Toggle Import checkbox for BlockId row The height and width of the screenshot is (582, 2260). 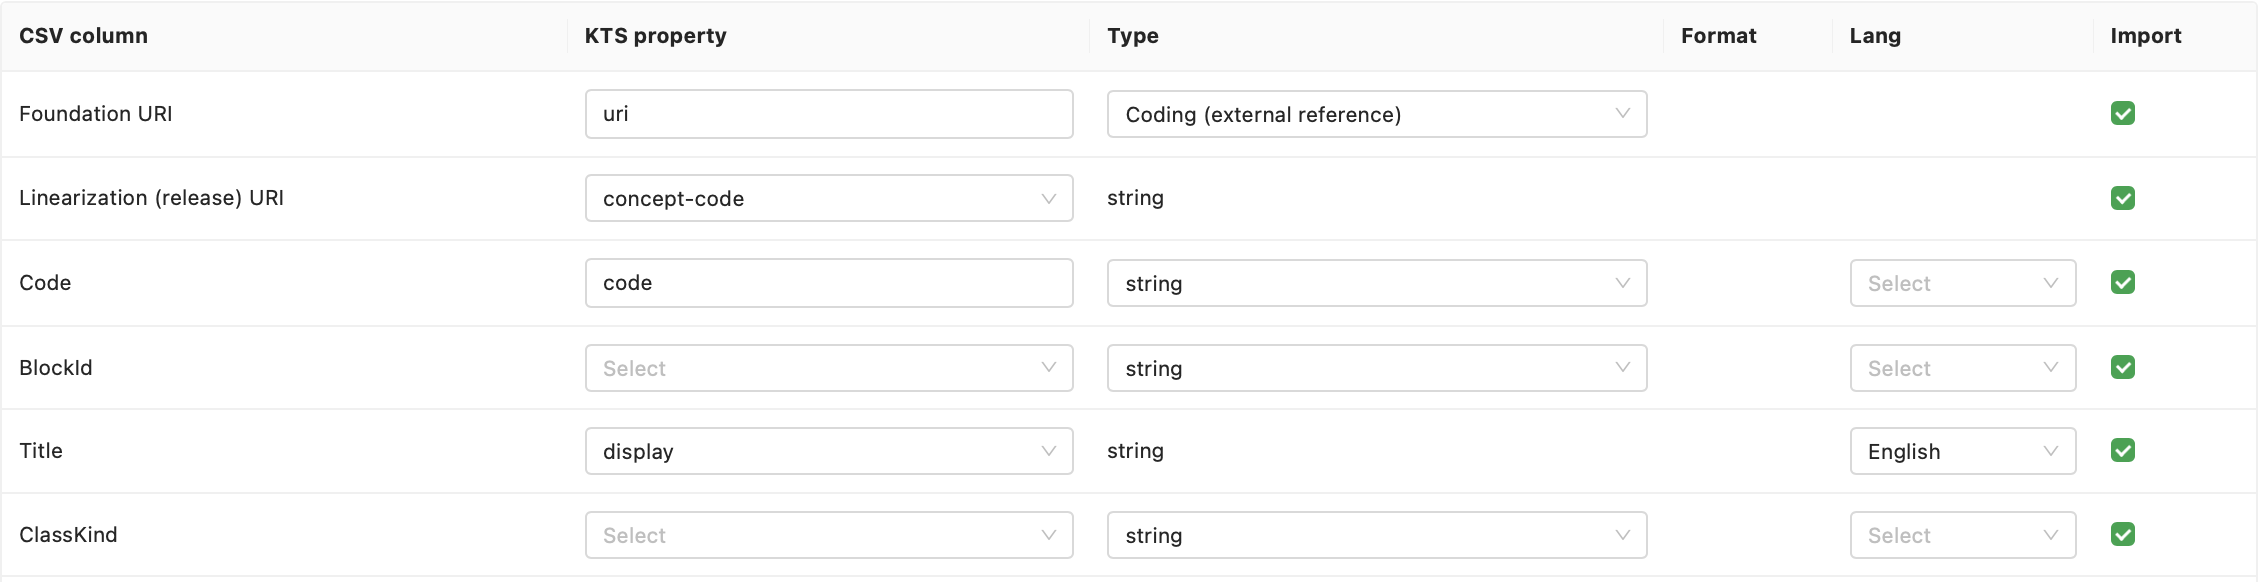pos(2122,368)
